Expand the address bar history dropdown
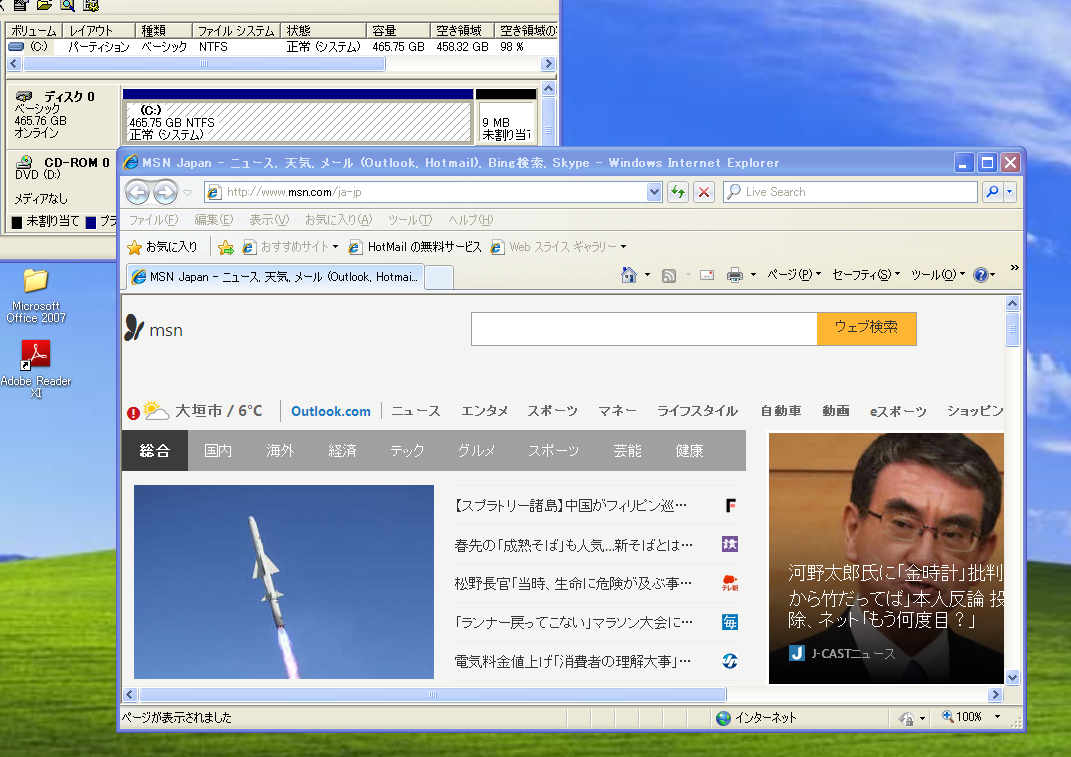 (654, 192)
